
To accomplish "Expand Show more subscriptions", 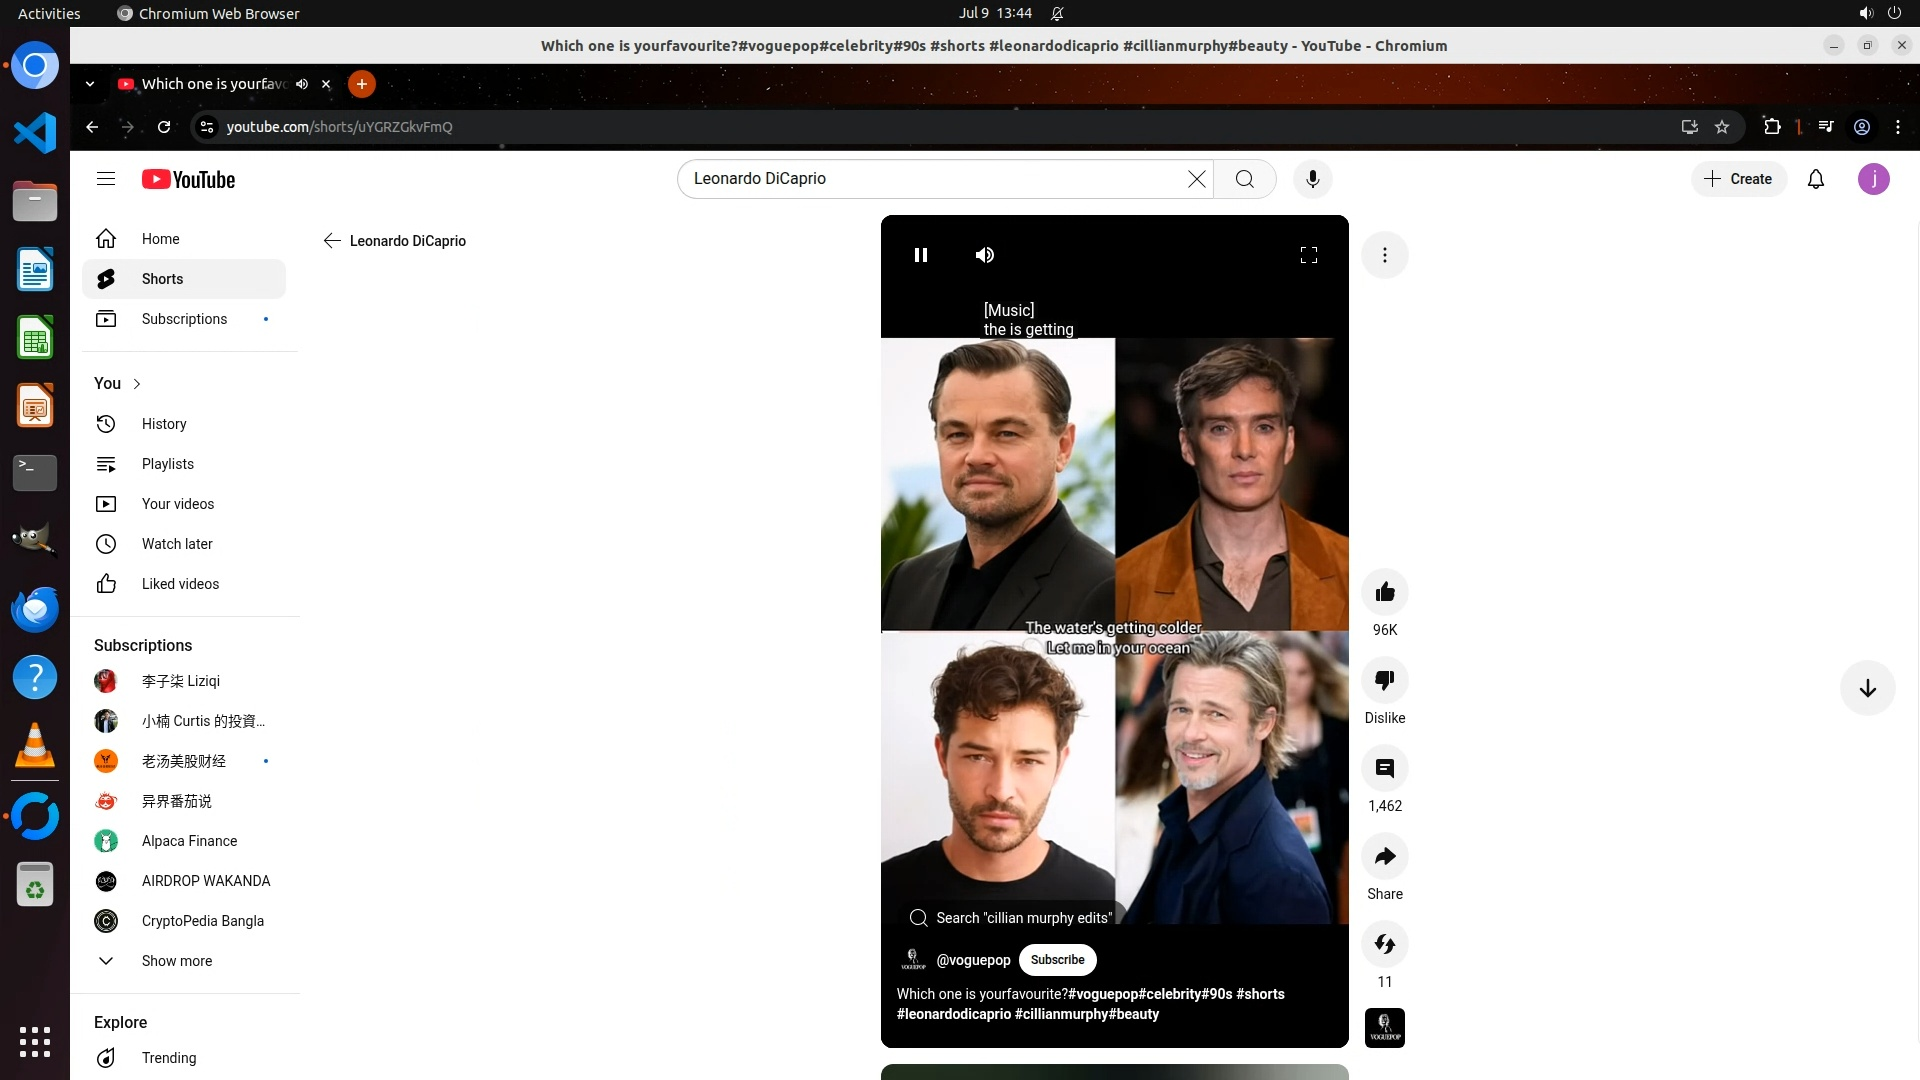I will click(x=176, y=961).
